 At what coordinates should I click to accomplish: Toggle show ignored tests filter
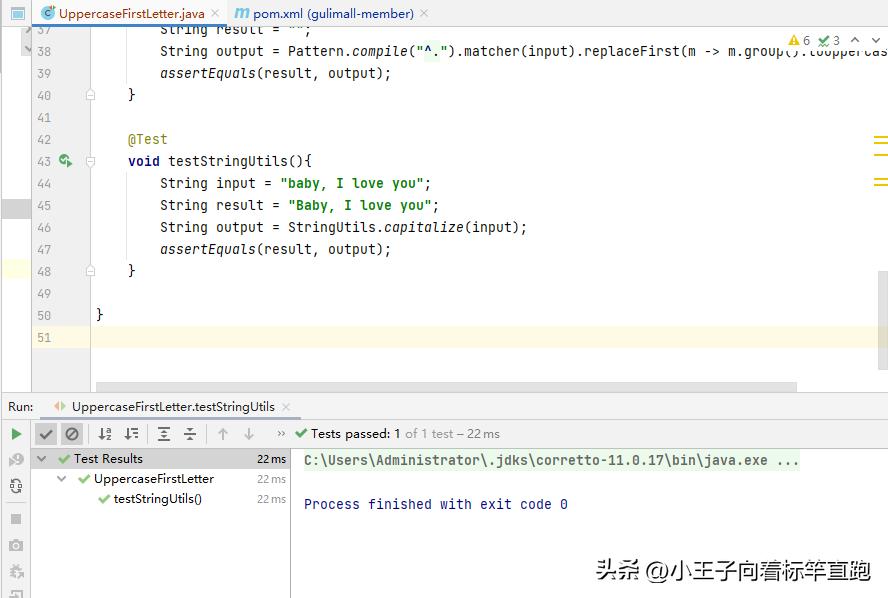[72, 434]
